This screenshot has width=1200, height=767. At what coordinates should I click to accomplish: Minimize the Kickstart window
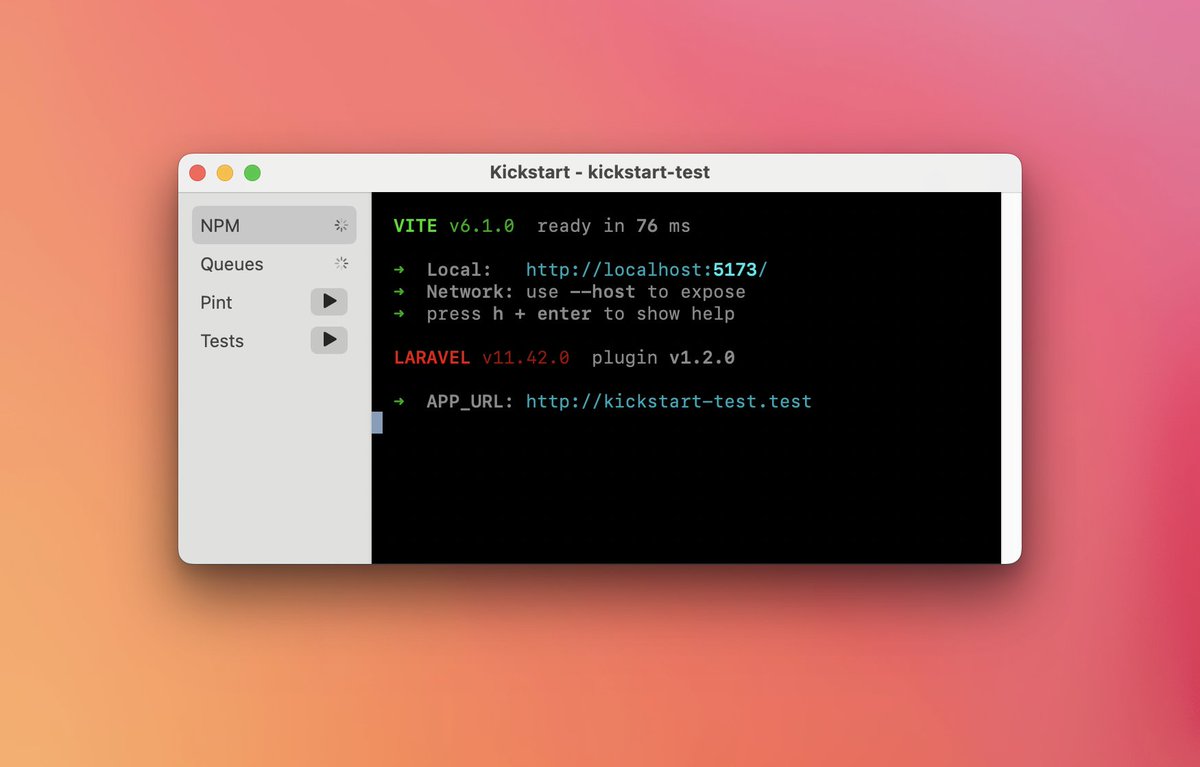[225, 172]
